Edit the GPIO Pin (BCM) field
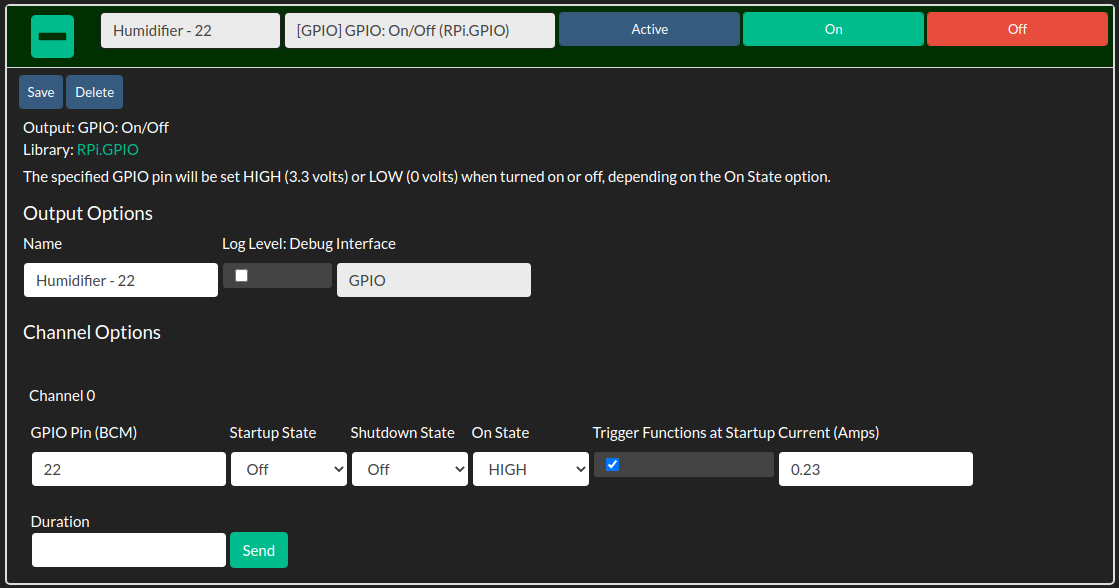Viewport: 1119px width, 588px height. click(x=128, y=469)
